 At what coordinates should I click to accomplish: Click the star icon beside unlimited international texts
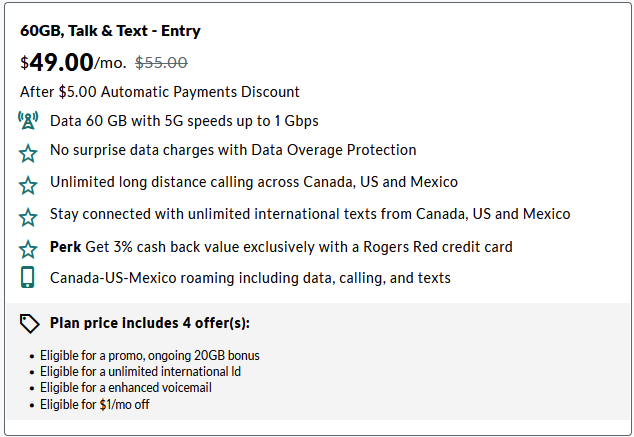tap(28, 217)
